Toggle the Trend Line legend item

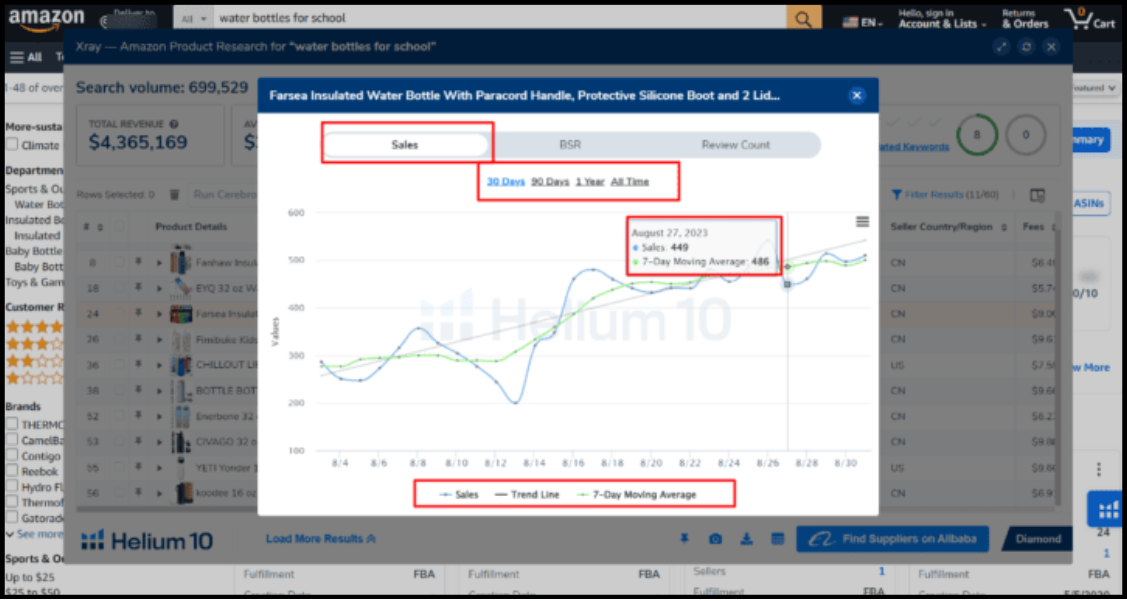click(x=527, y=494)
